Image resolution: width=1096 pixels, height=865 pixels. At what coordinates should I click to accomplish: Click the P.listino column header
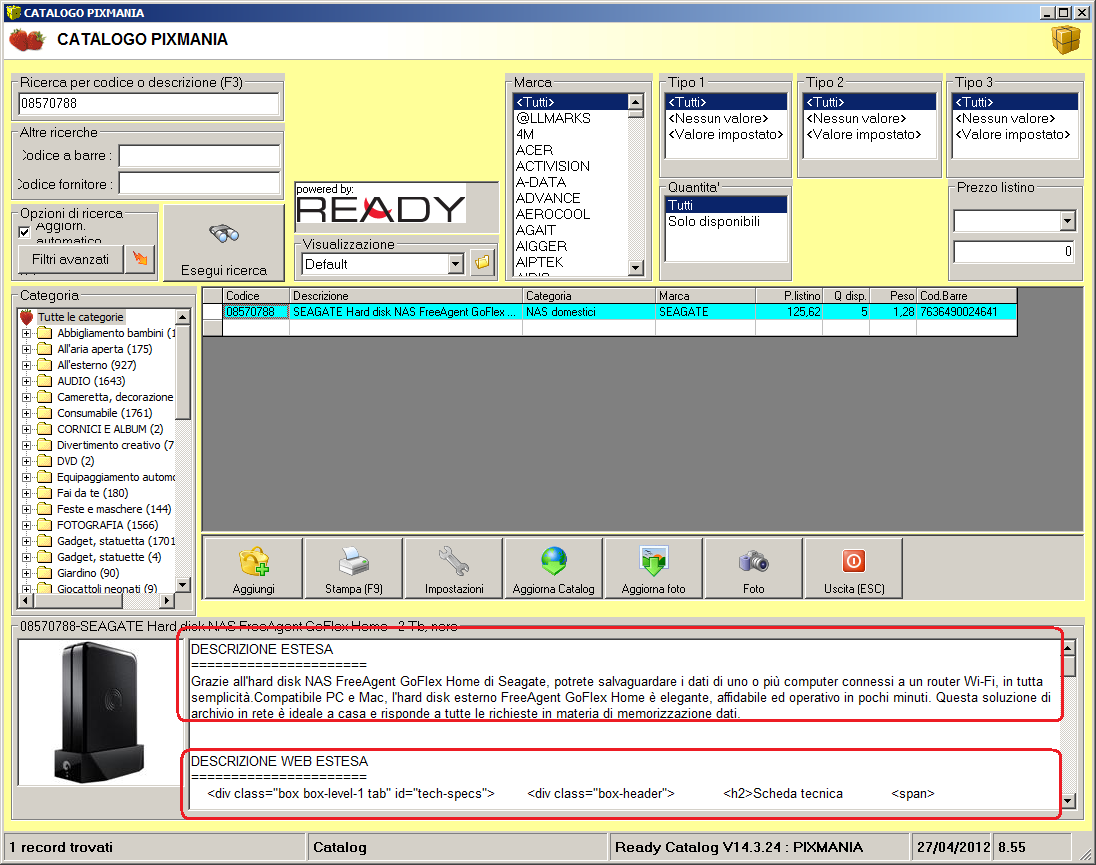point(788,296)
